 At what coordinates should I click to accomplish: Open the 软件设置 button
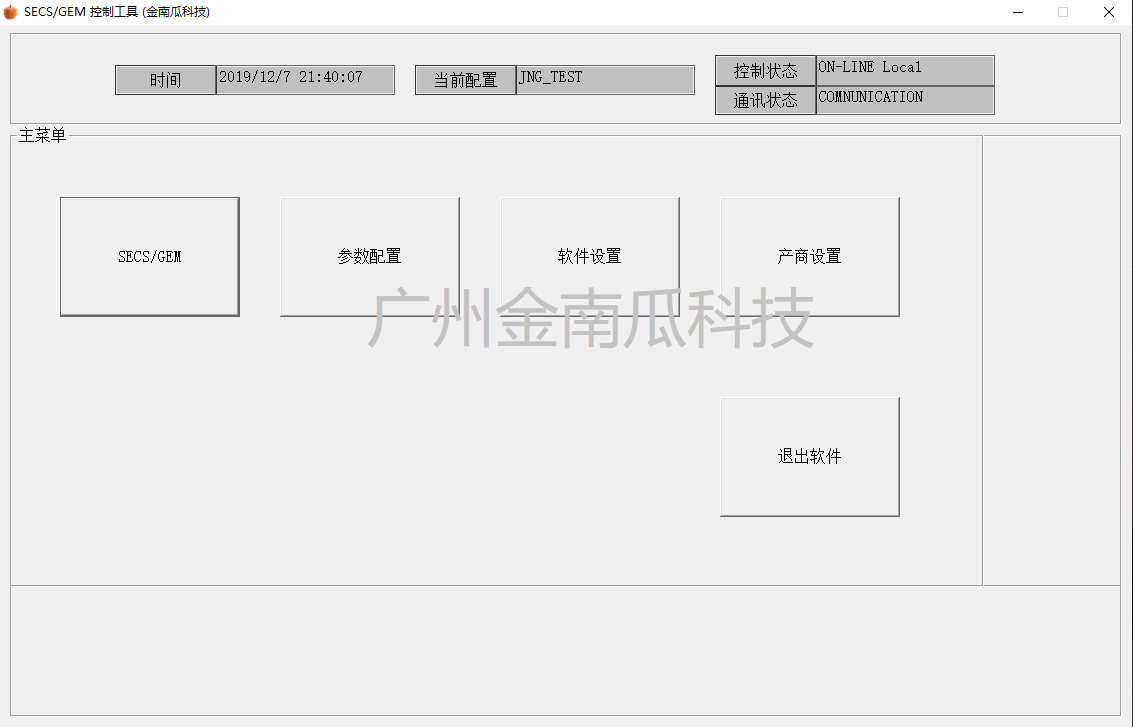(590, 257)
